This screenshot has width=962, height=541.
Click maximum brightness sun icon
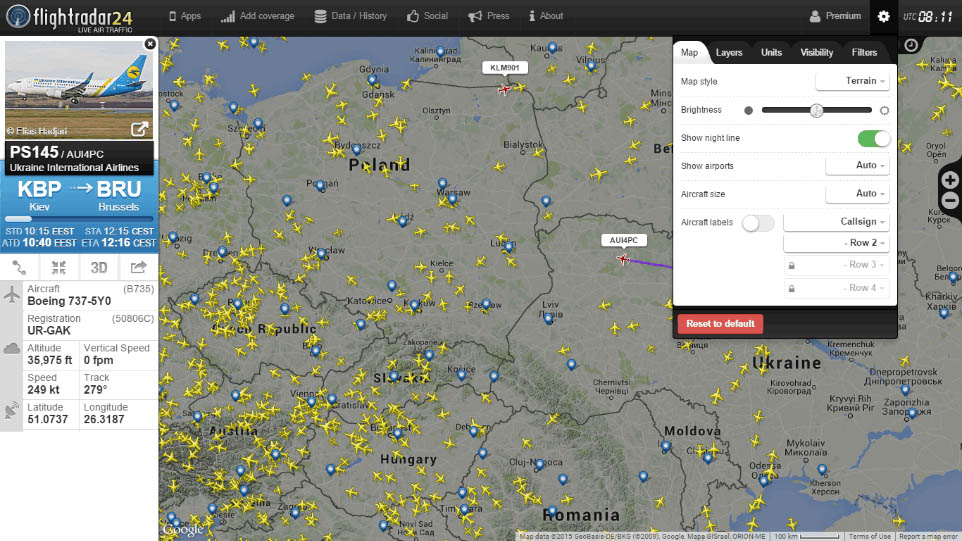pos(884,110)
